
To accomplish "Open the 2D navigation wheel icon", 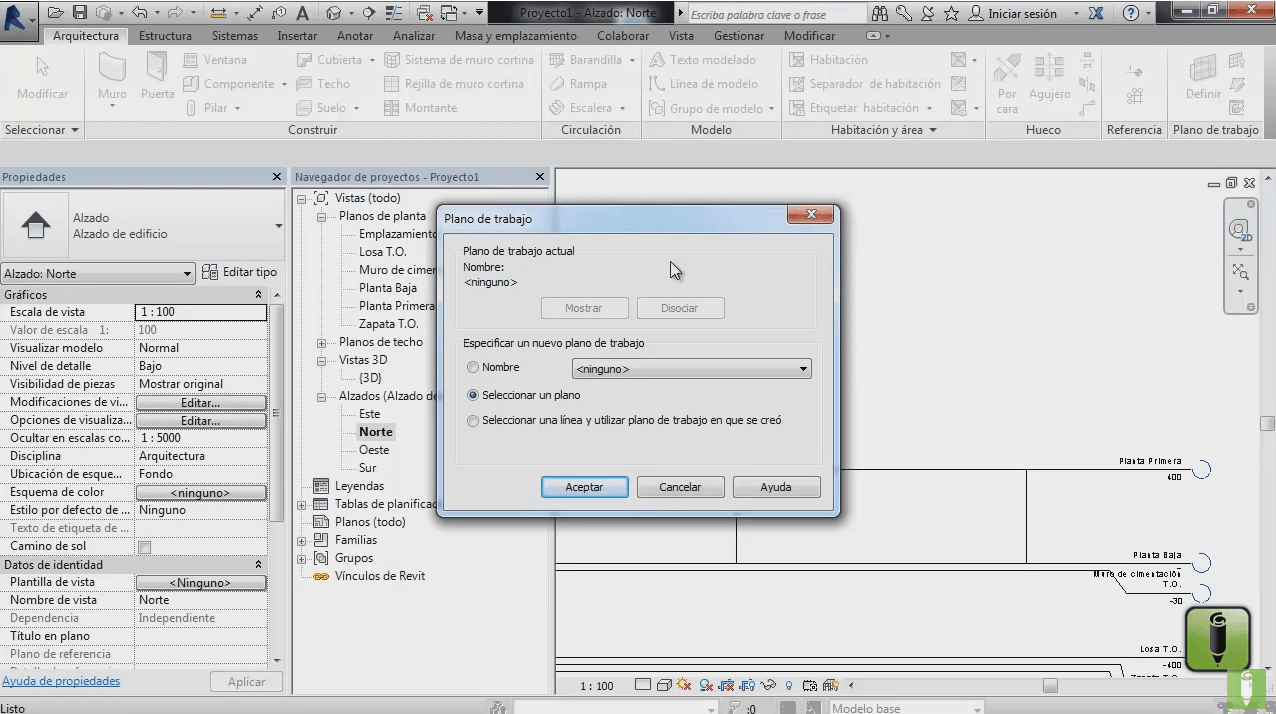I will pyautogui.click(x=1240, y=231).
